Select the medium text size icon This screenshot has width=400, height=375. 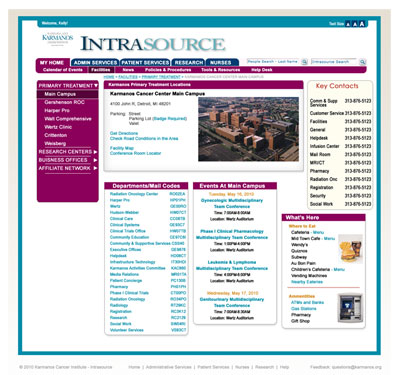pyautogui.click(x=355, y=24)
